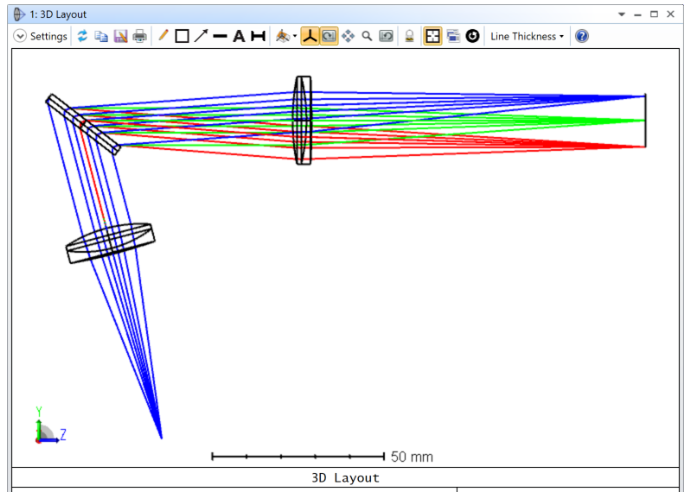This screenshot has height=498, width=694.
Task: Click the save image icon
Action: tap(120, 36)
